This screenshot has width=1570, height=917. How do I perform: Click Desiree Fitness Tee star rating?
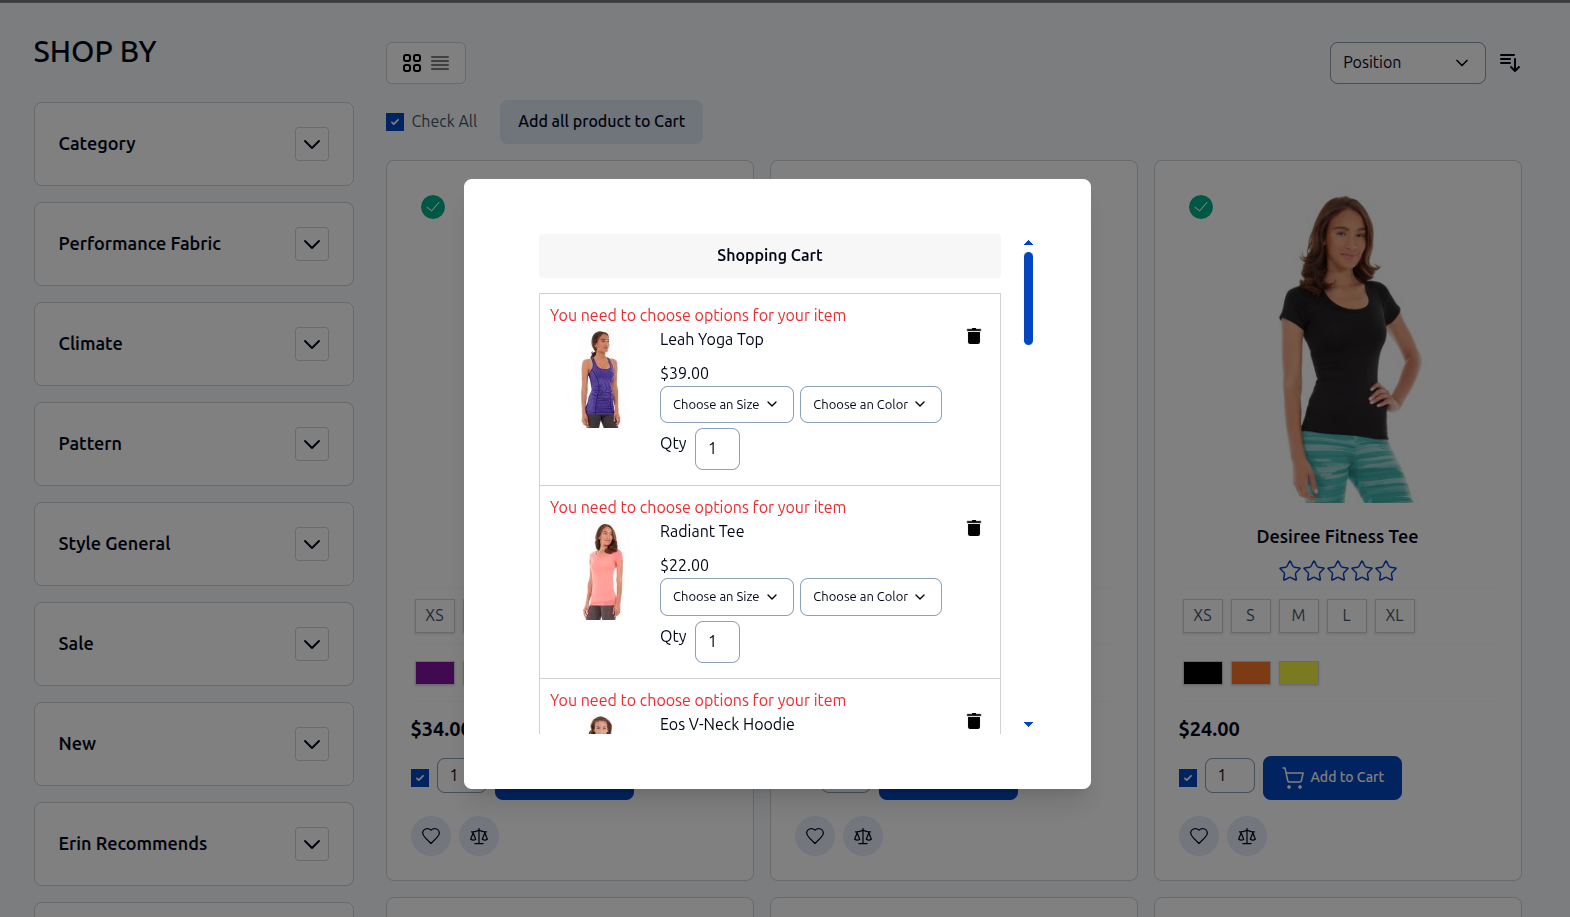click(1337, 572)
